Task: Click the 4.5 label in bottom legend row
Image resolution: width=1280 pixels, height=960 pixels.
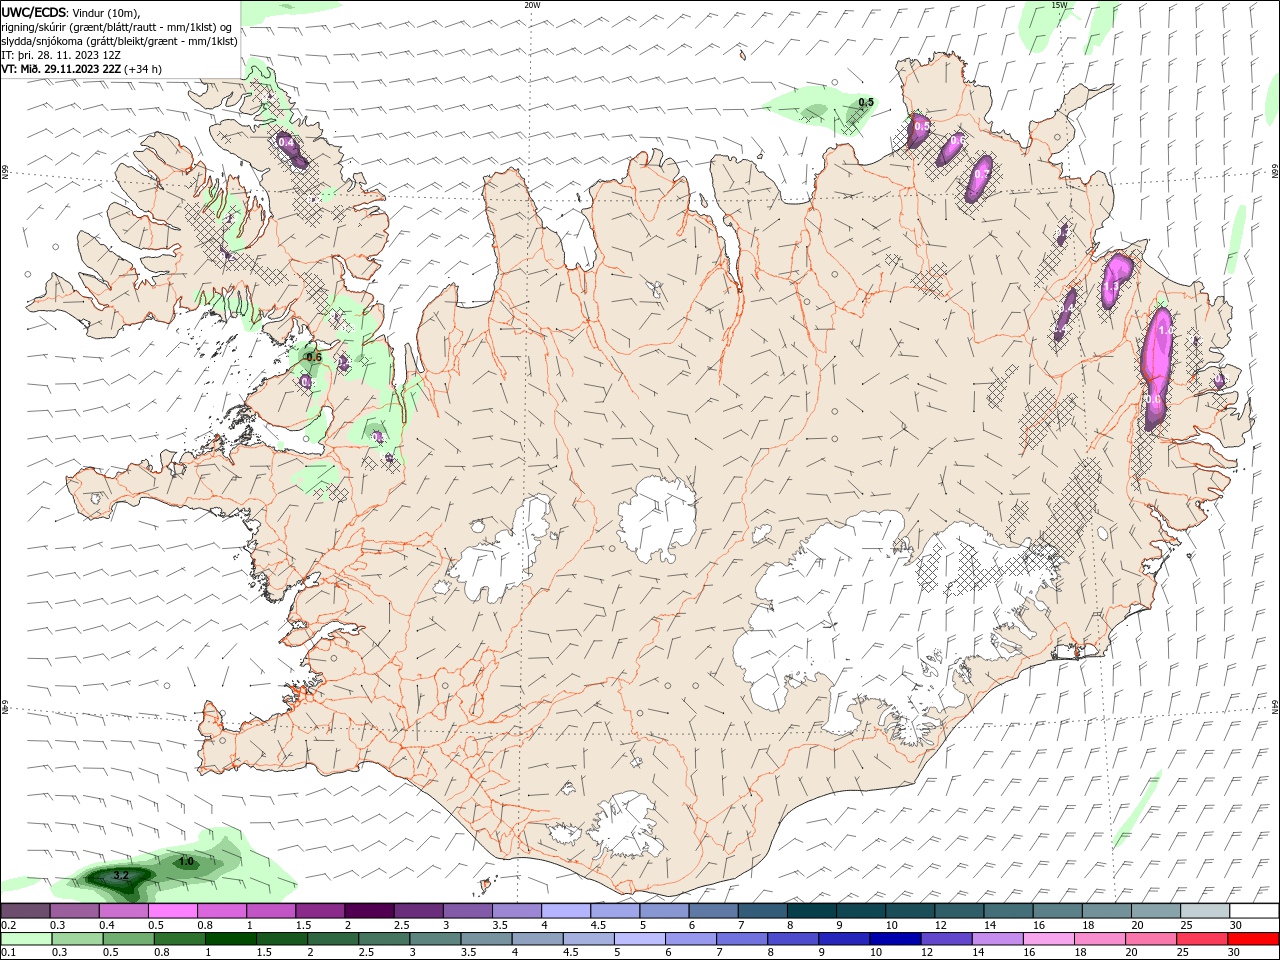Action: pyautogui.click(x=571, y=953)
